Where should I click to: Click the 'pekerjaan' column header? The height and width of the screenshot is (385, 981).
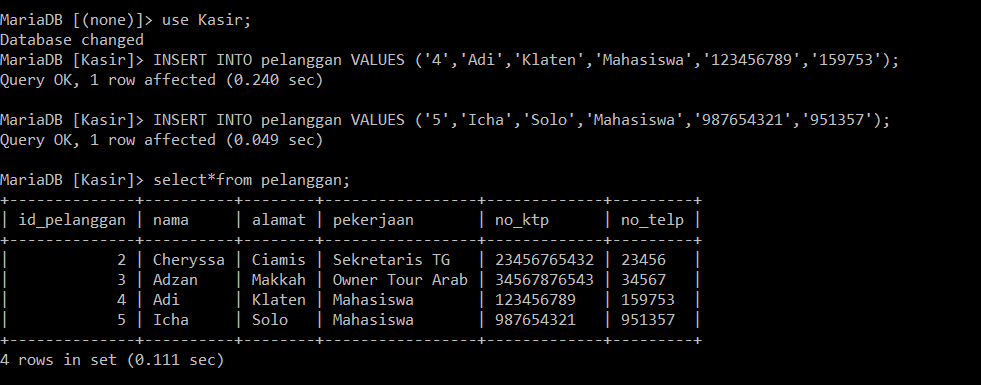(373, 220)
